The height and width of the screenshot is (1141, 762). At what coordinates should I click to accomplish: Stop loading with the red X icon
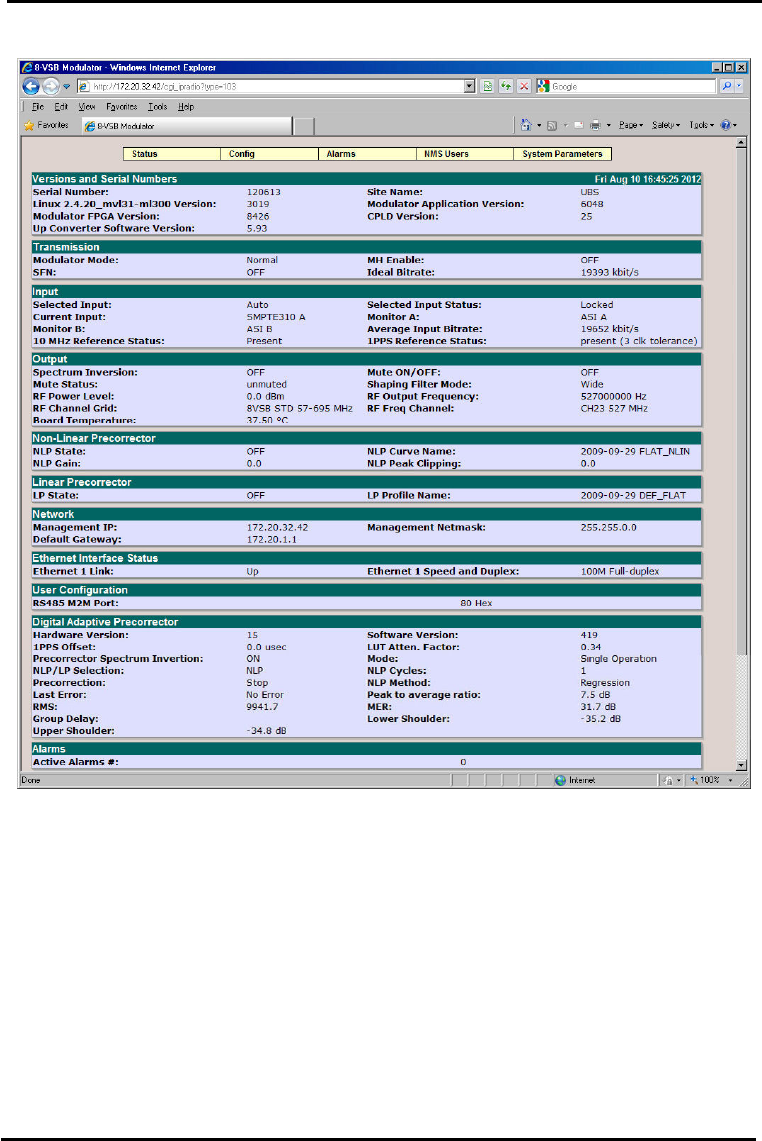pyautogui.click(x=524, y=87)
